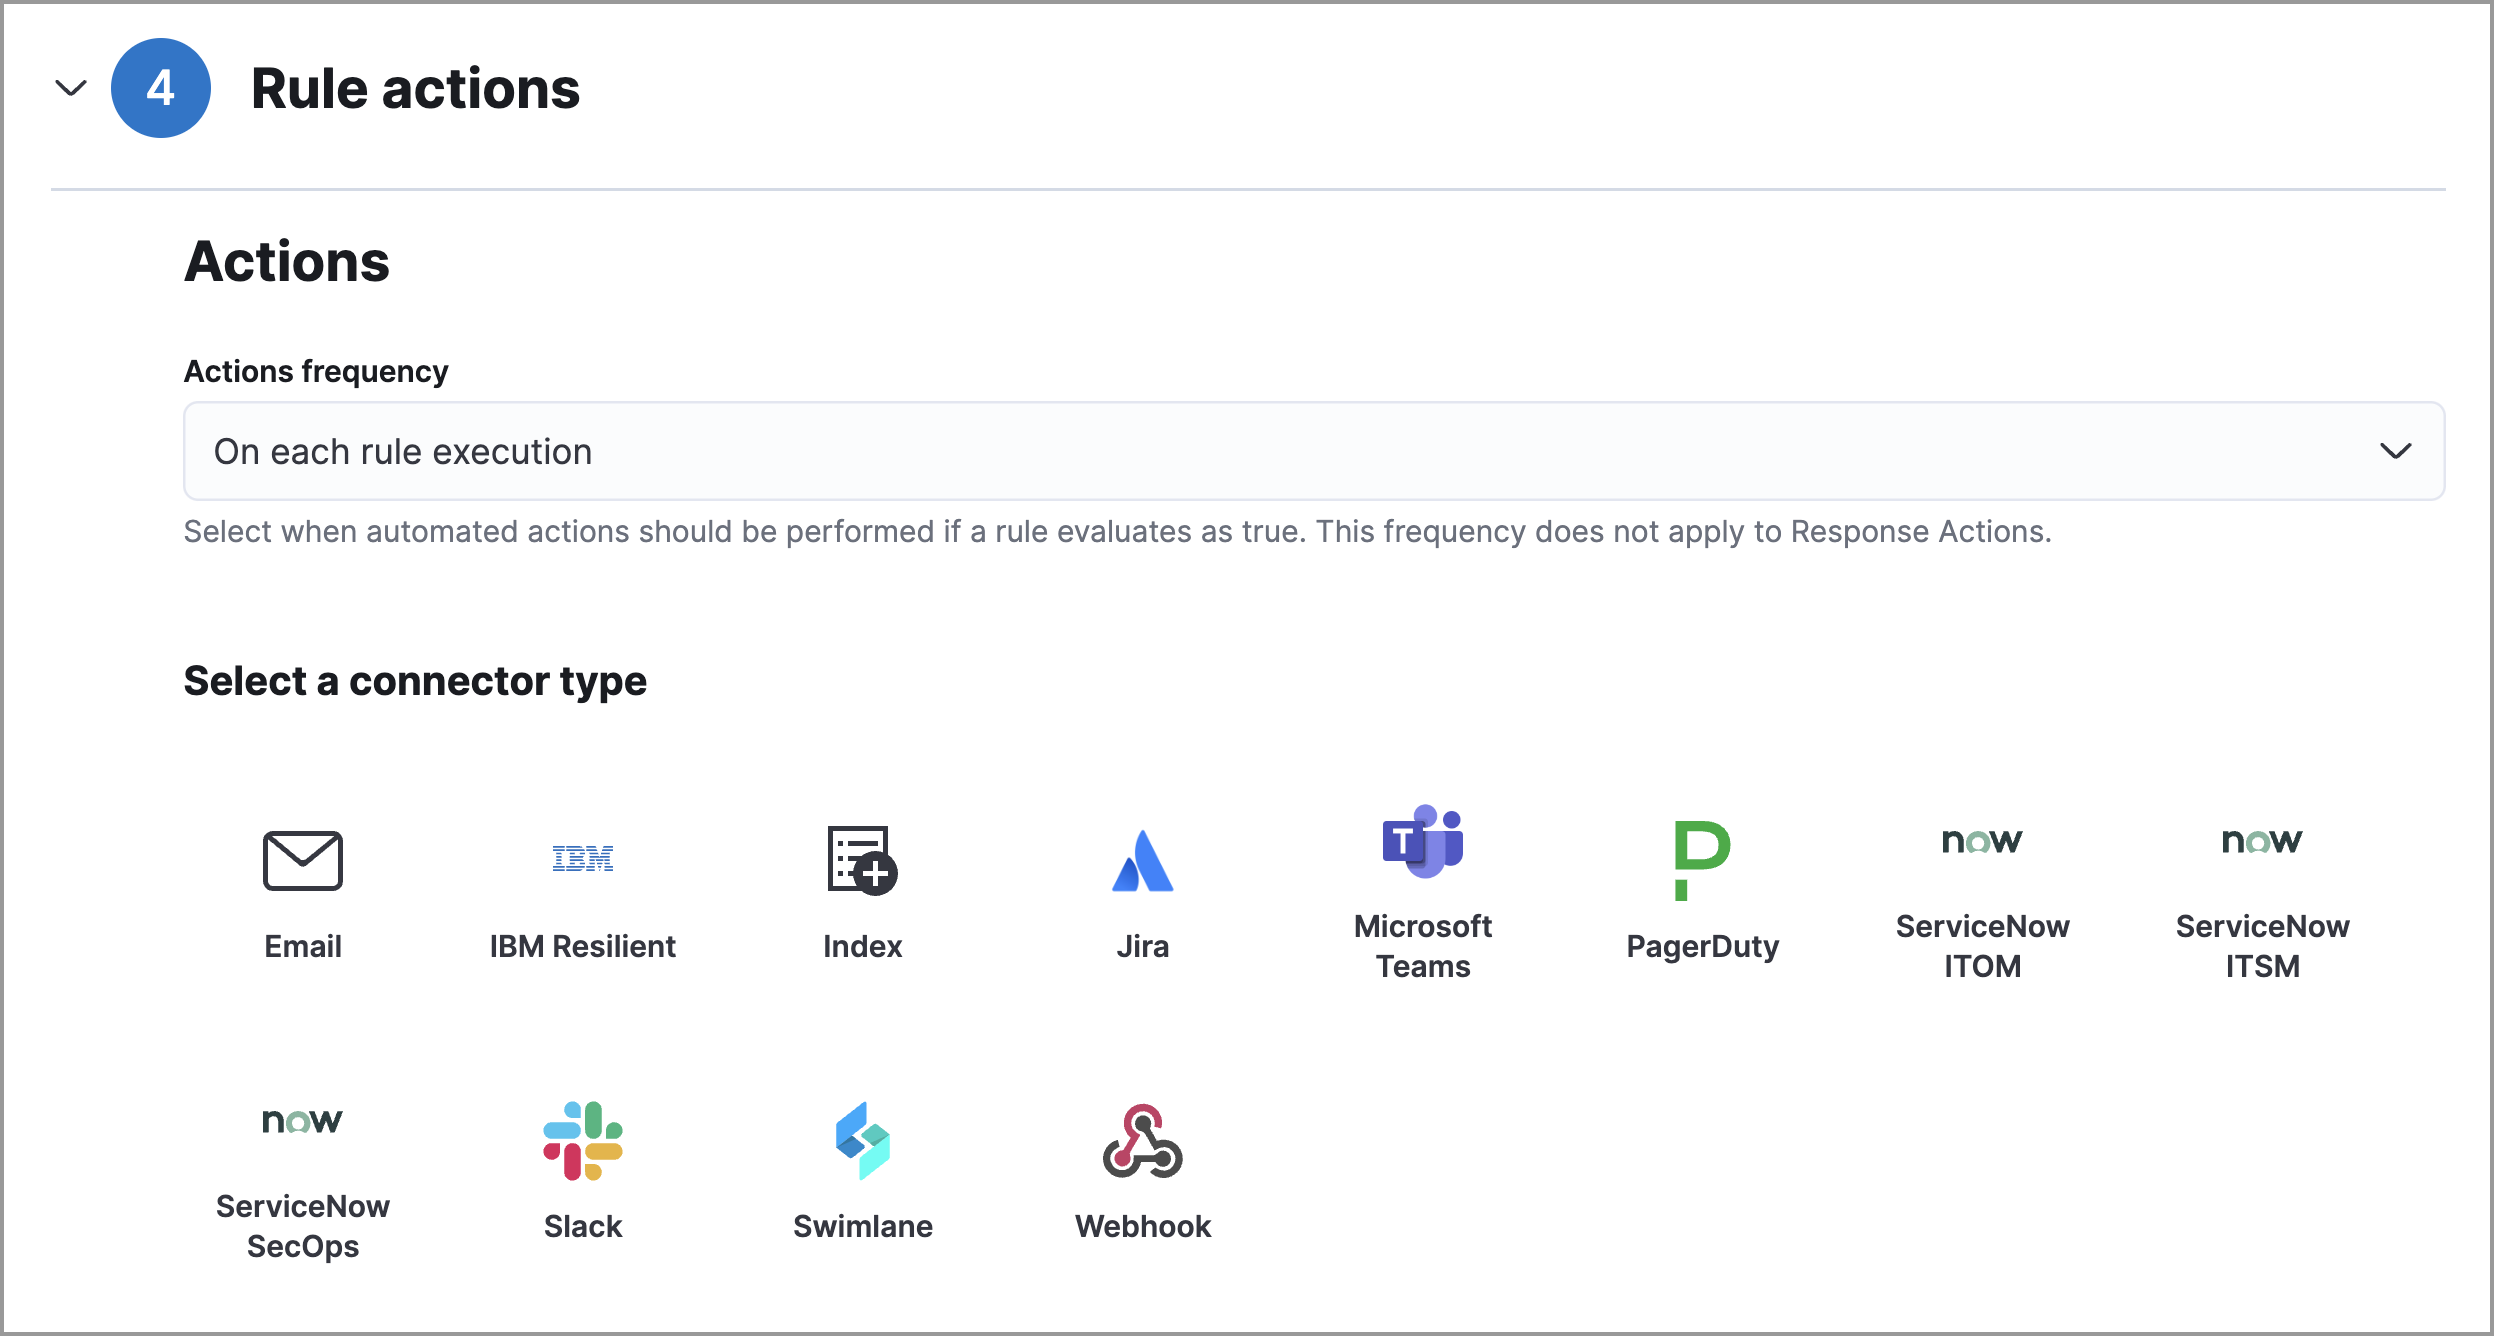Choose the IBM Resilient connector logo

(x=583, y=858)
